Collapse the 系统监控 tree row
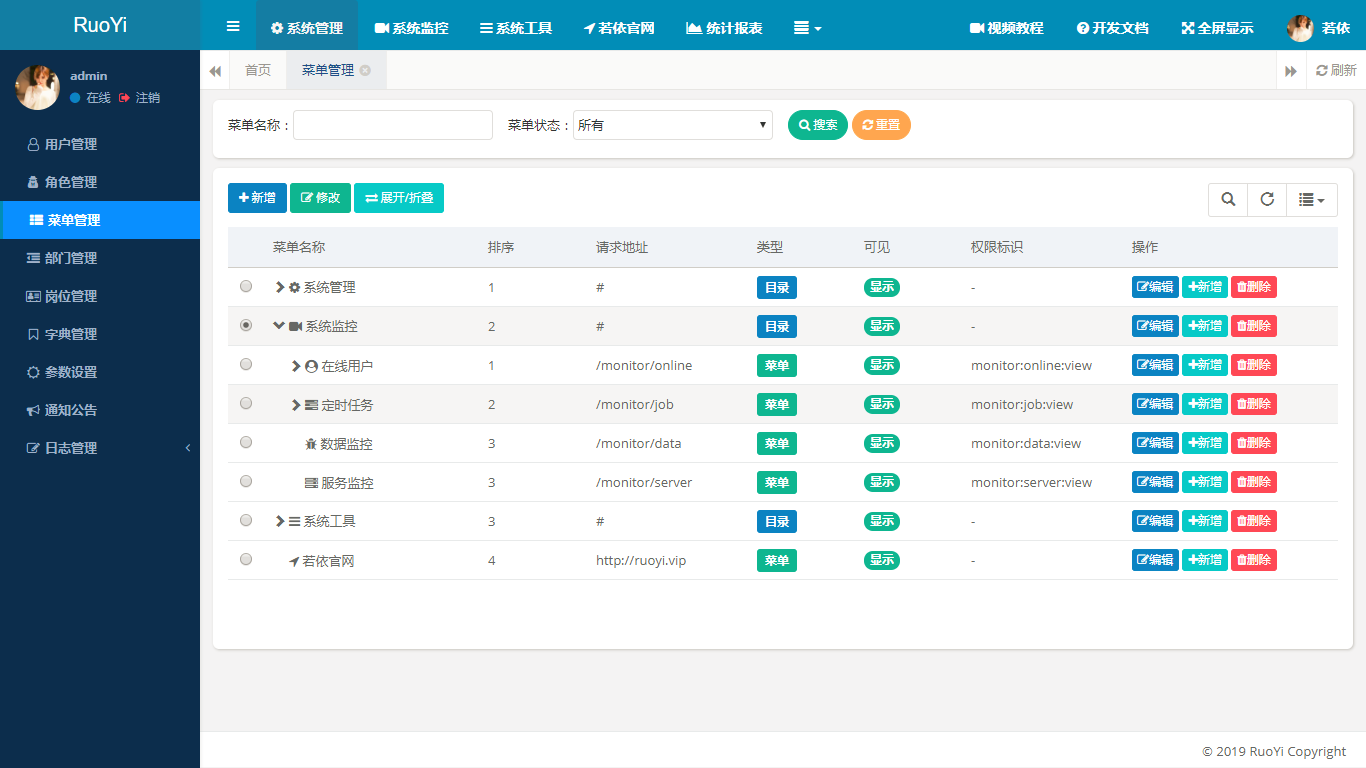1366x768 pixels. point(279,326)
